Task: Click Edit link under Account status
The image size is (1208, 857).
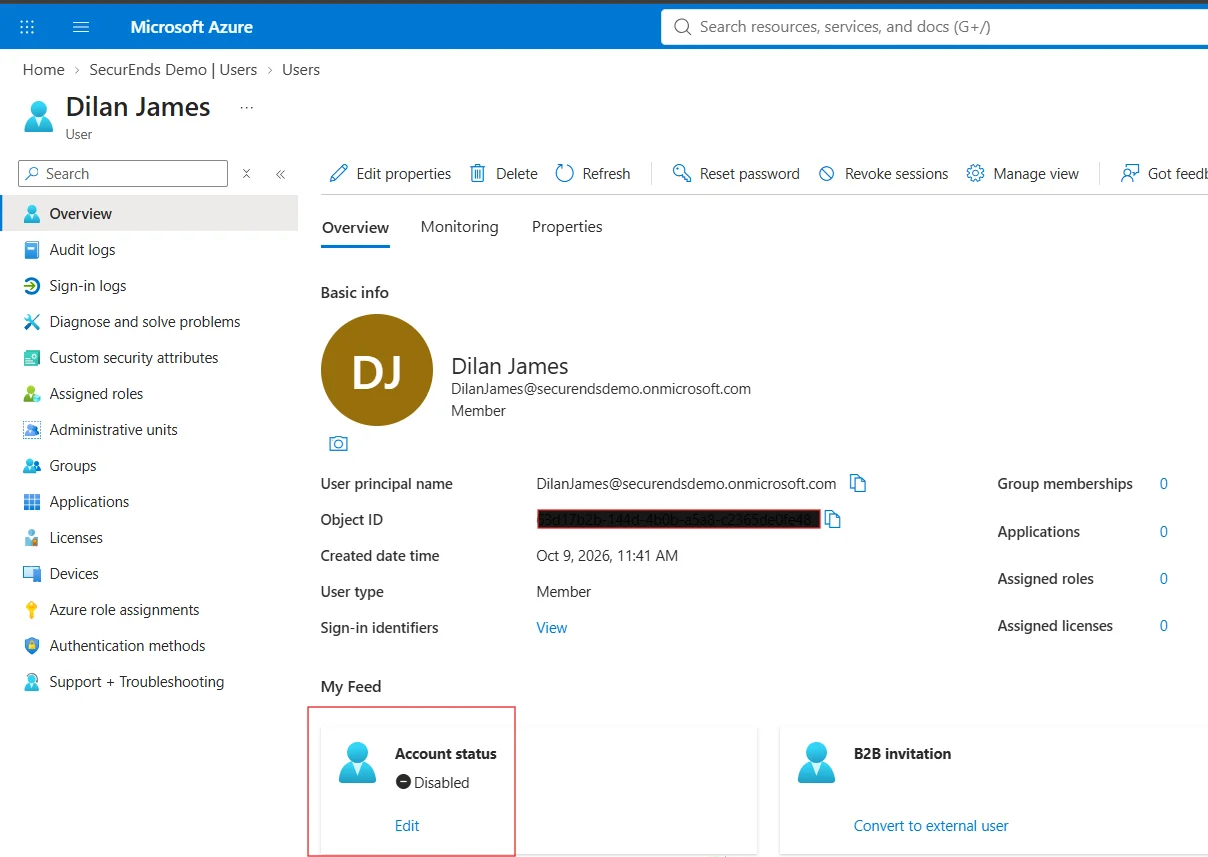Action: pyautogui.click(x=407, y=826)
